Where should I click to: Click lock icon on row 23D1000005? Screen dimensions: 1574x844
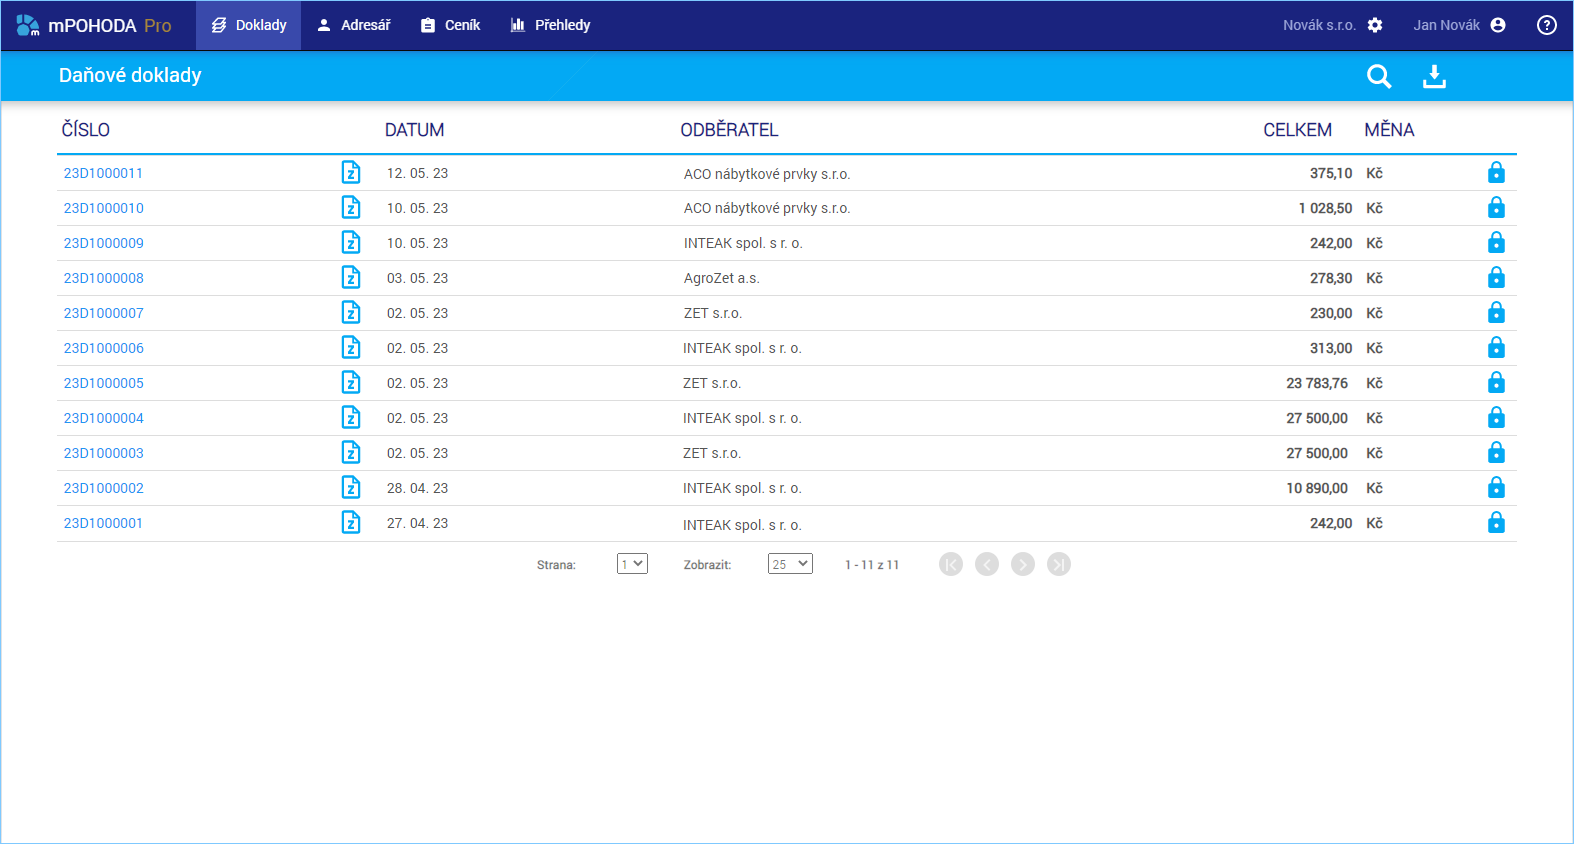pyautogui.click(x=1496, y=382)
